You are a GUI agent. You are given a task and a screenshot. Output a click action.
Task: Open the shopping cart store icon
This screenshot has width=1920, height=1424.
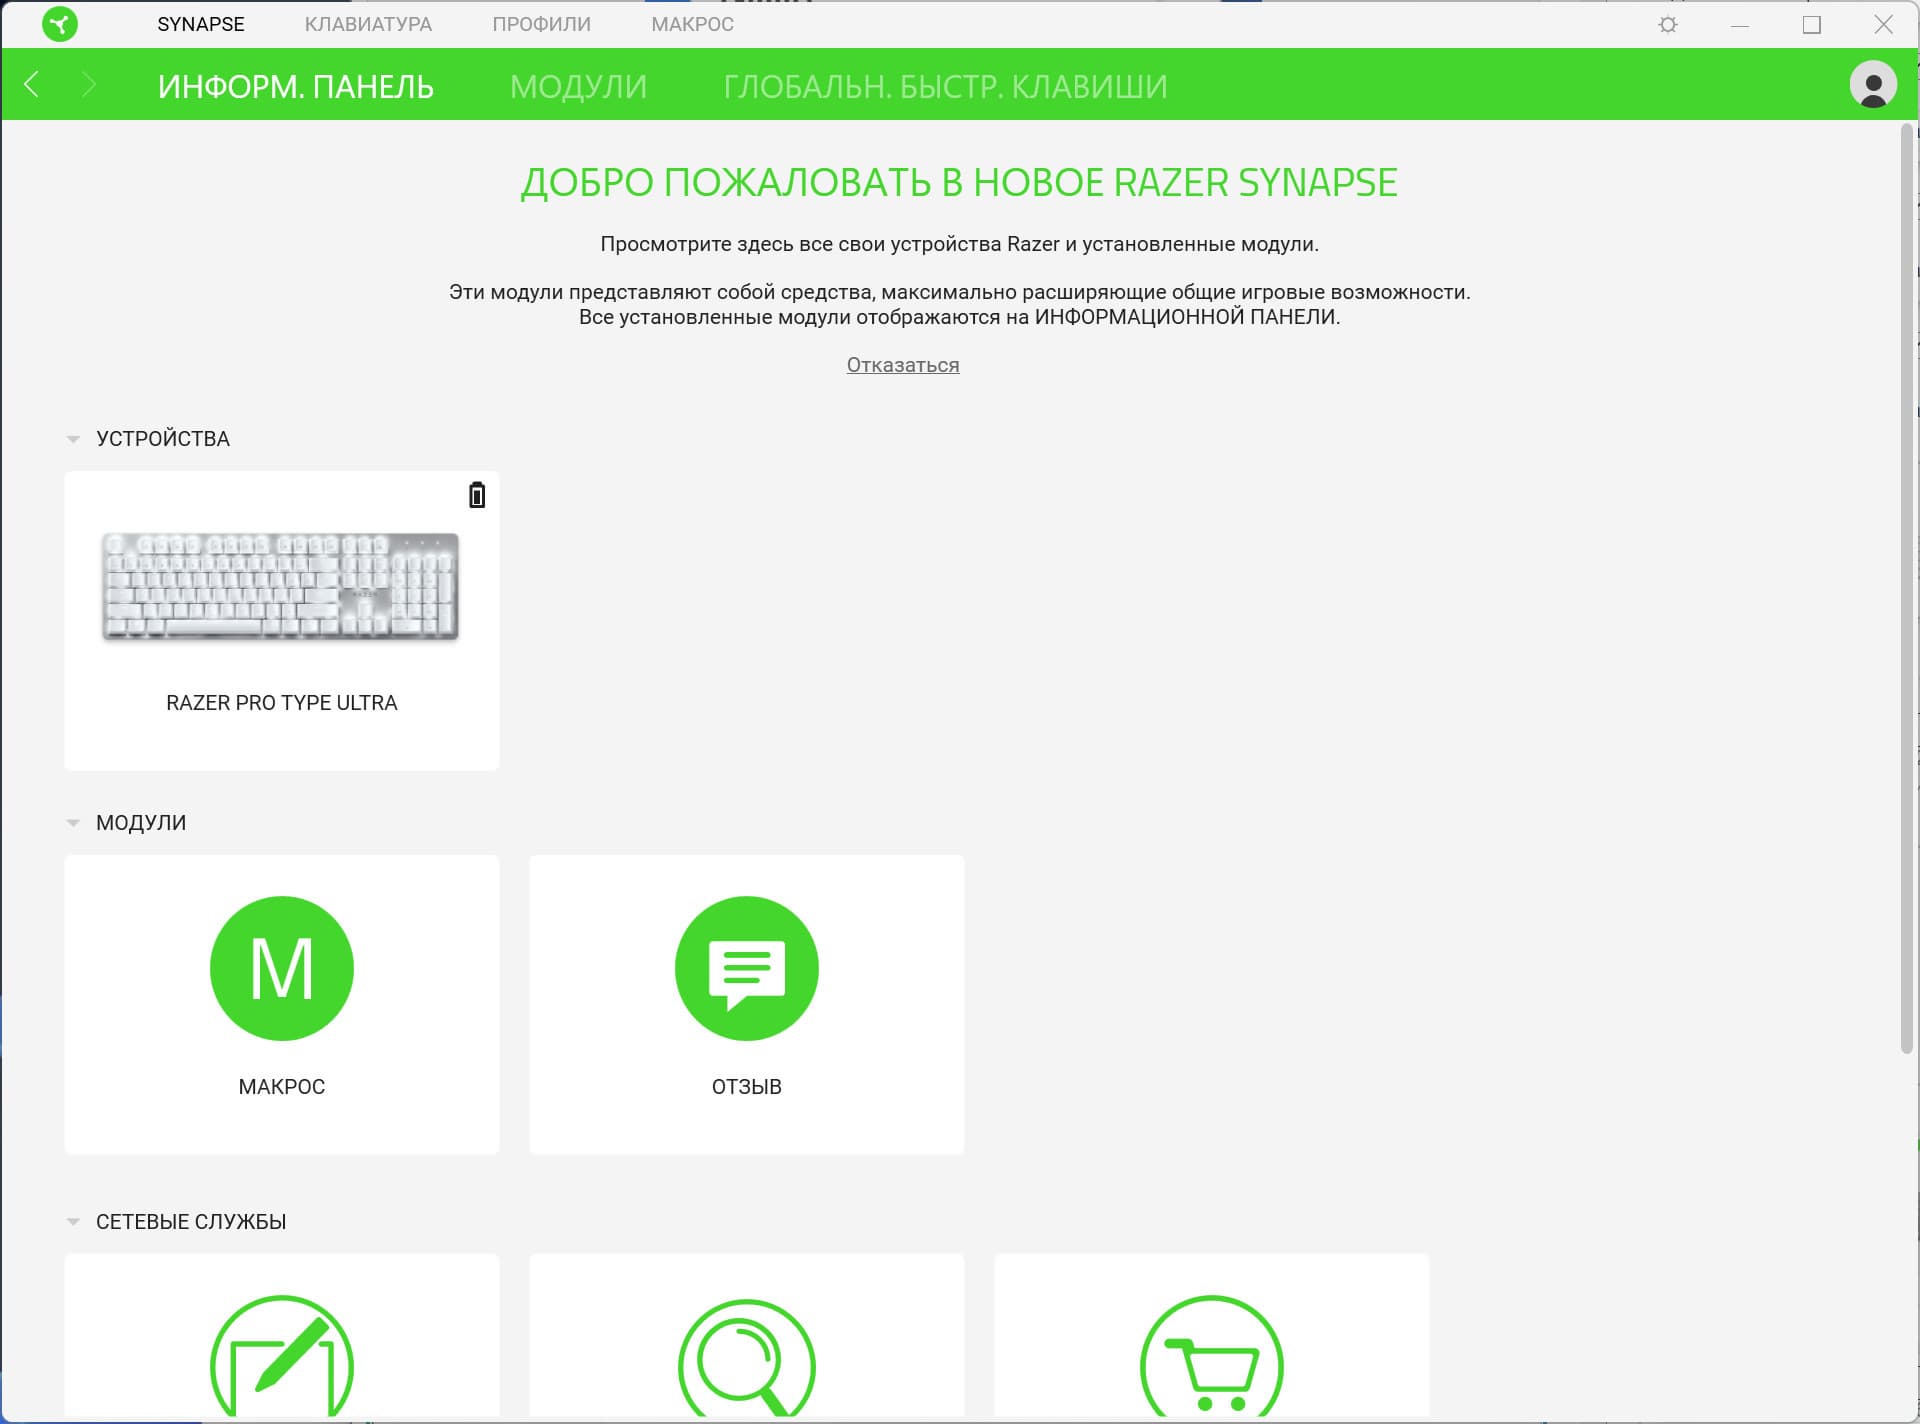[x=1211, y=1360]
